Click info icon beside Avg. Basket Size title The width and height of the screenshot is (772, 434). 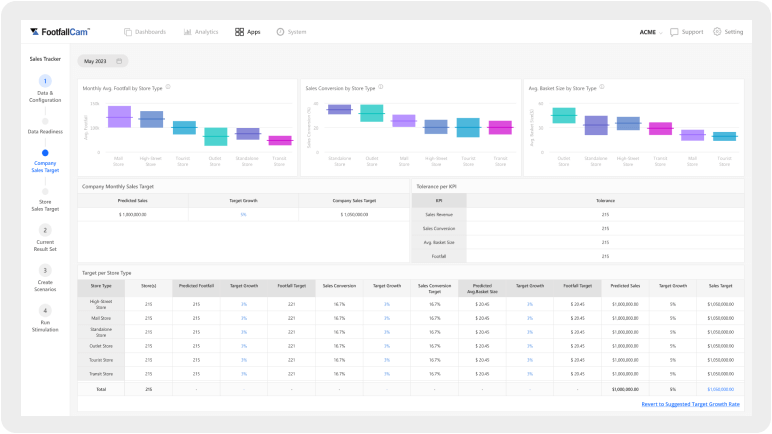pyautogui.click(x=602, y=87)
